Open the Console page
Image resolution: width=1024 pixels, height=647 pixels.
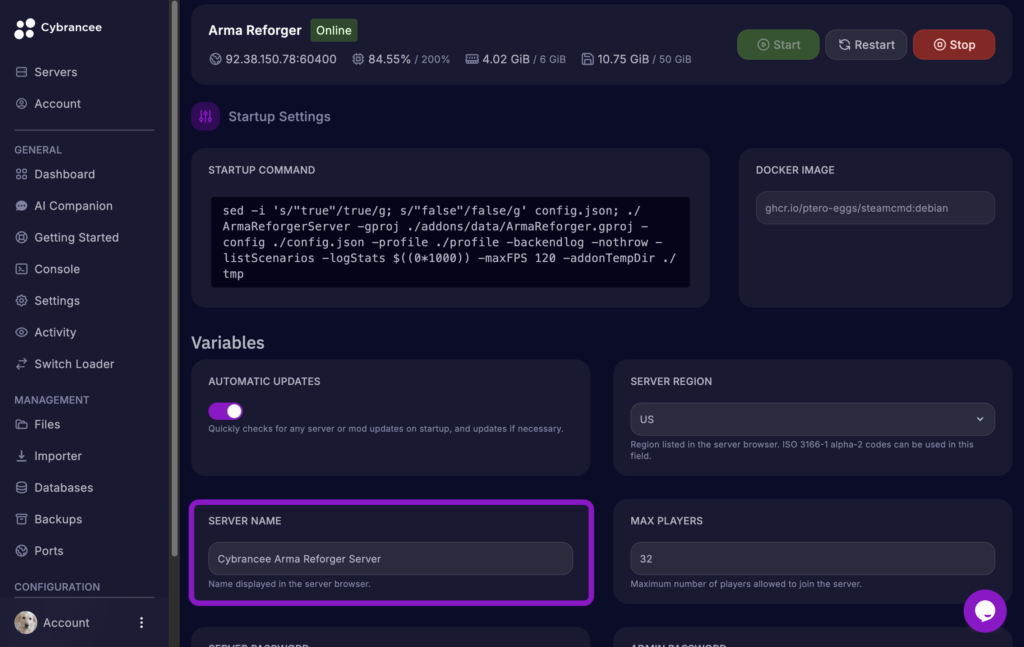(57, 269)
